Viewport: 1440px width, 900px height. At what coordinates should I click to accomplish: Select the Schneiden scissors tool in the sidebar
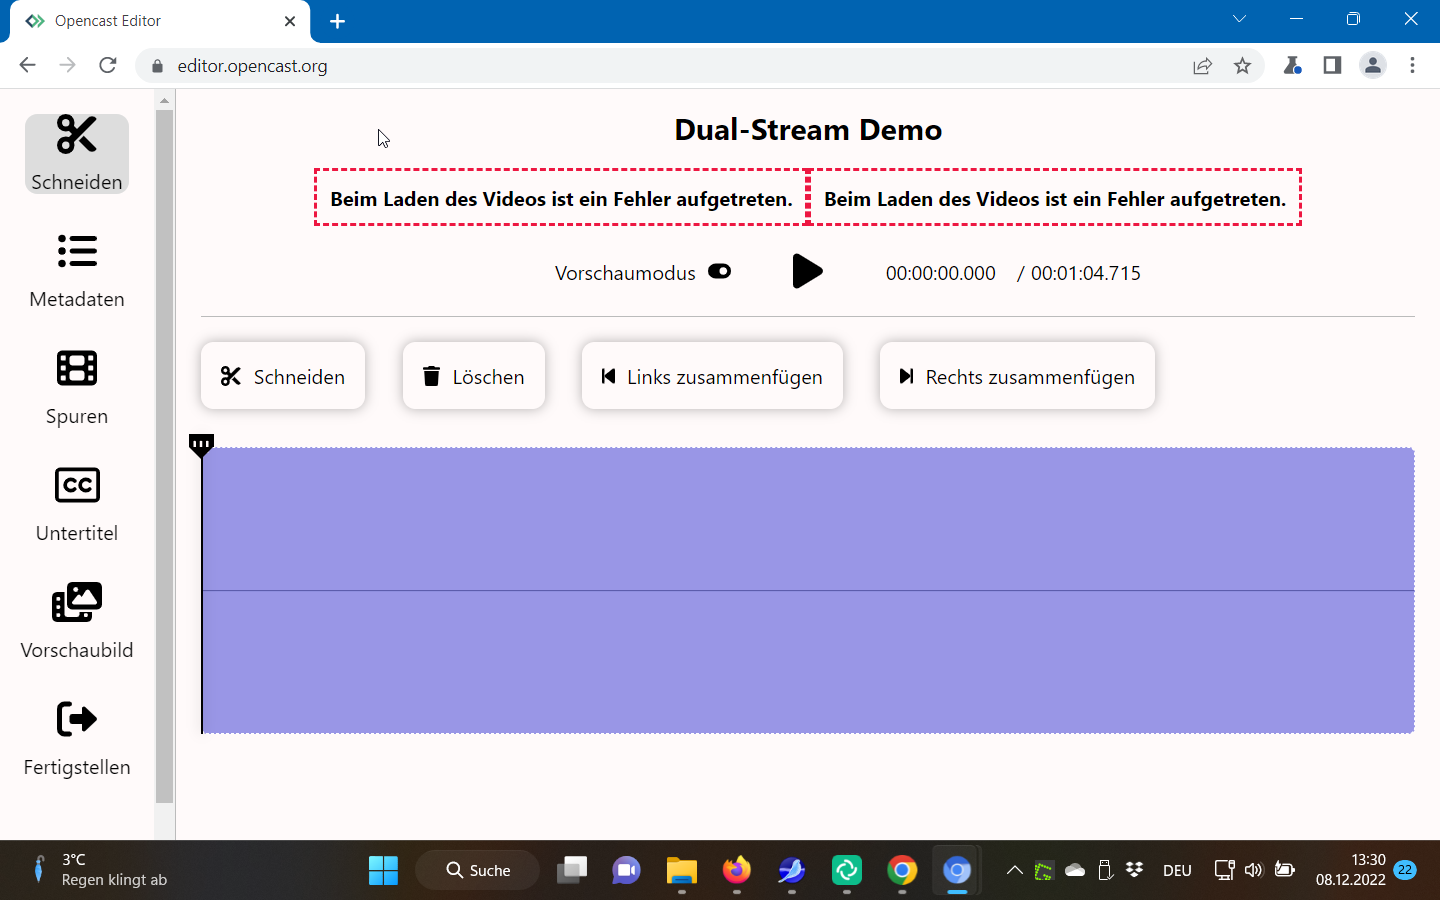click(x=76, y=153)
